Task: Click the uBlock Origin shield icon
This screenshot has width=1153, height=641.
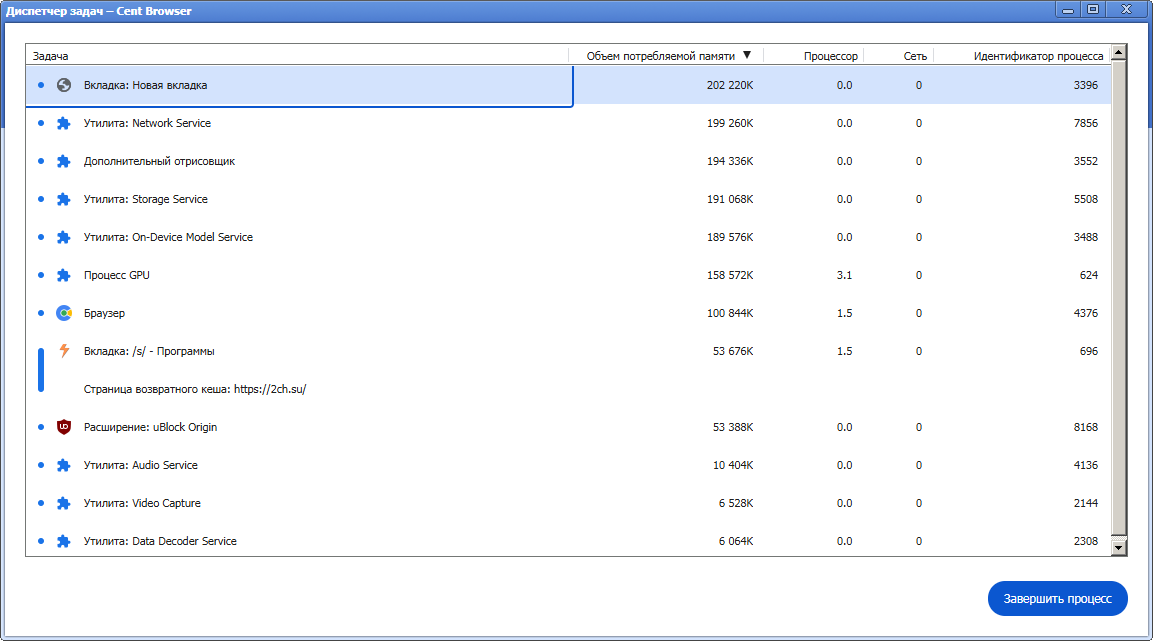Action: [x=64, y=427]
